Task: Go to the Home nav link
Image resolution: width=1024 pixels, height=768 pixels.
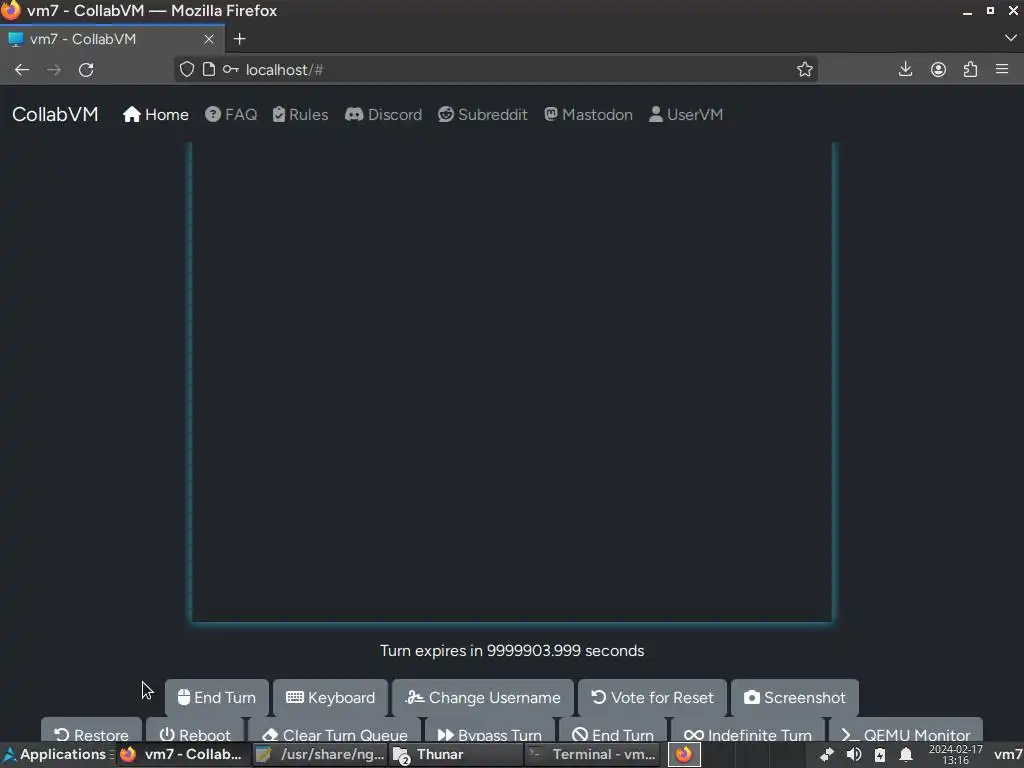Action: [156, 115]
